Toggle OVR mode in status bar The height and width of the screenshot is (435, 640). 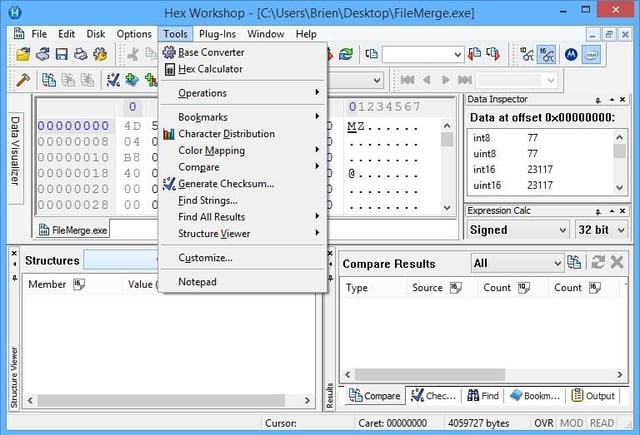pyautogui.click(x=544, y=423)
